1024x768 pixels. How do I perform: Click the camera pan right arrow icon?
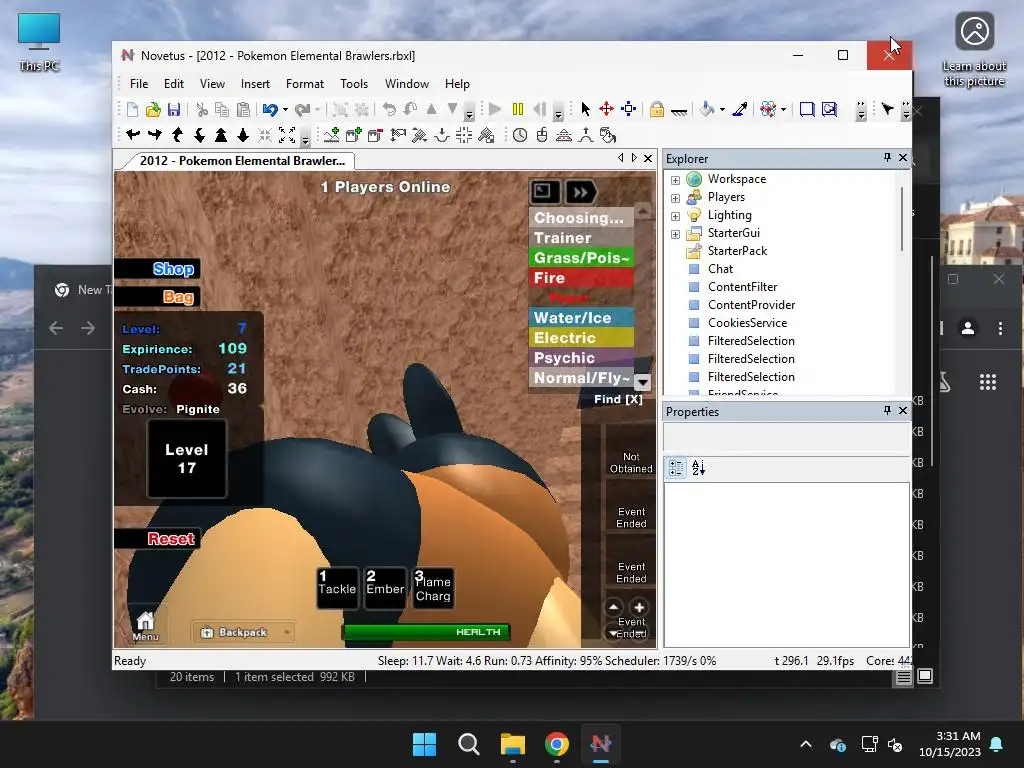pos(155,135)
